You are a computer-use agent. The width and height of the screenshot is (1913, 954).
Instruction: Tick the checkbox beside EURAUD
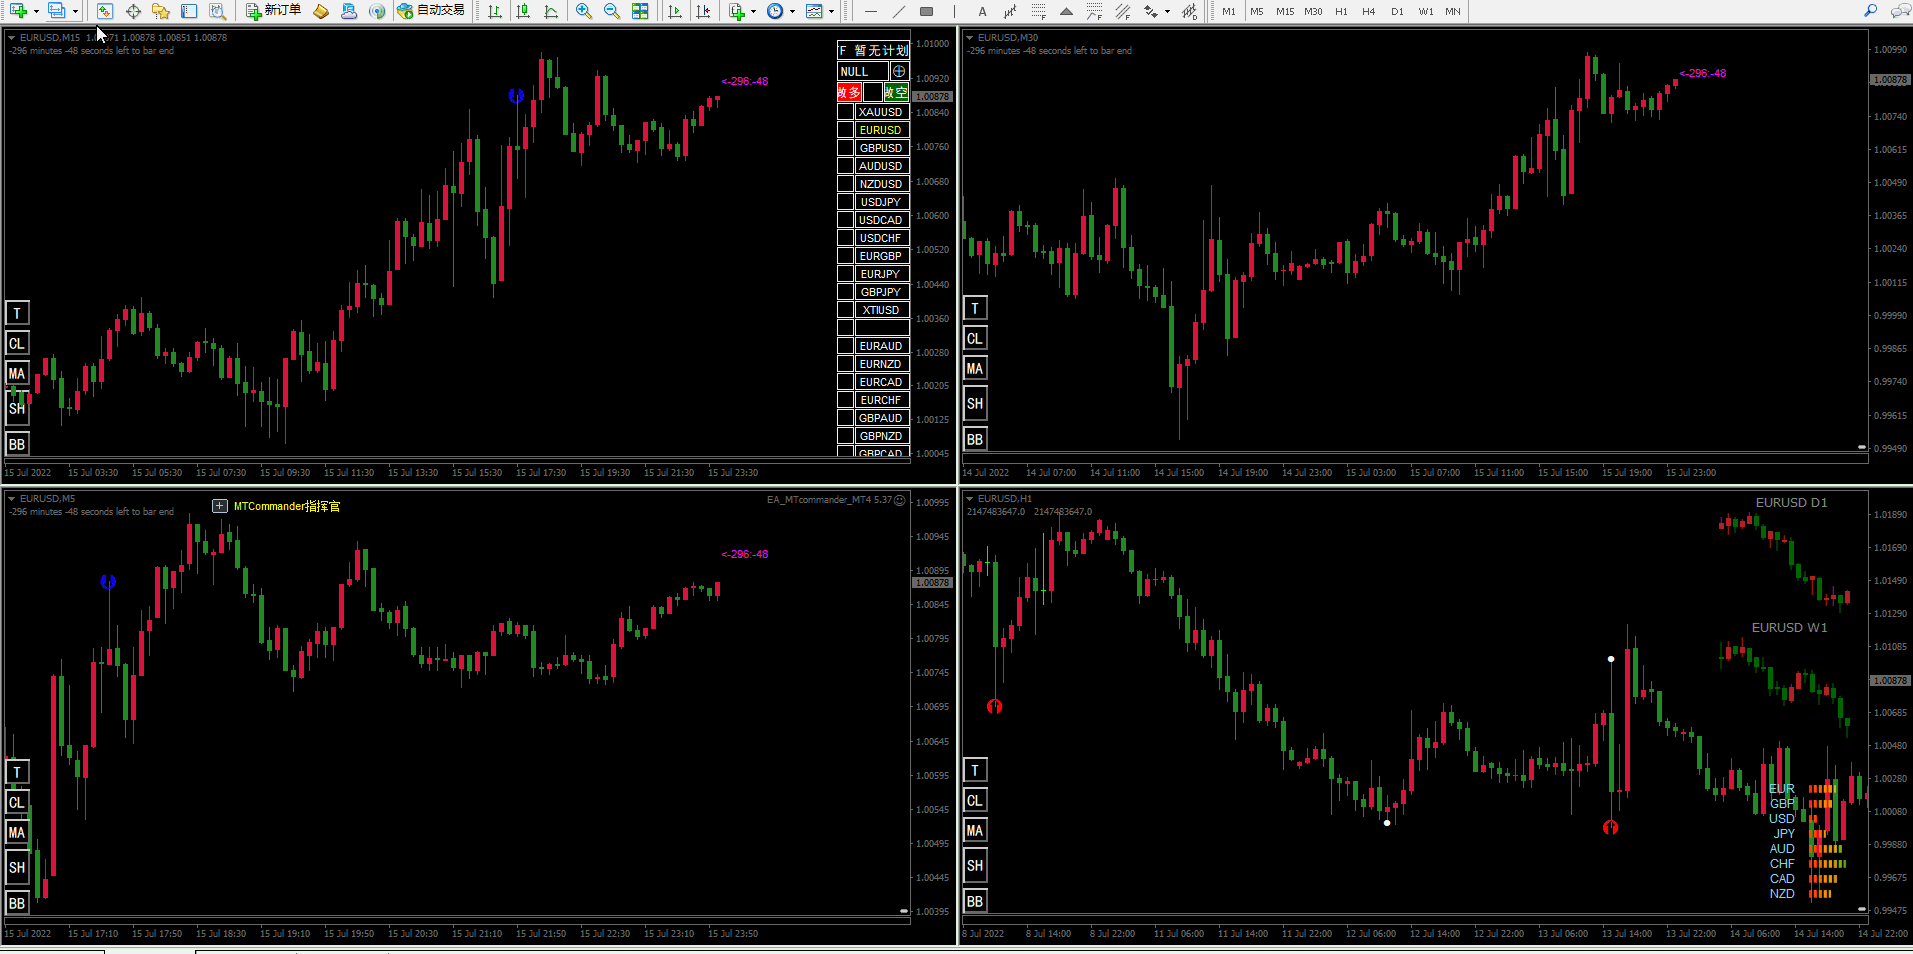(x=846, y=346)
